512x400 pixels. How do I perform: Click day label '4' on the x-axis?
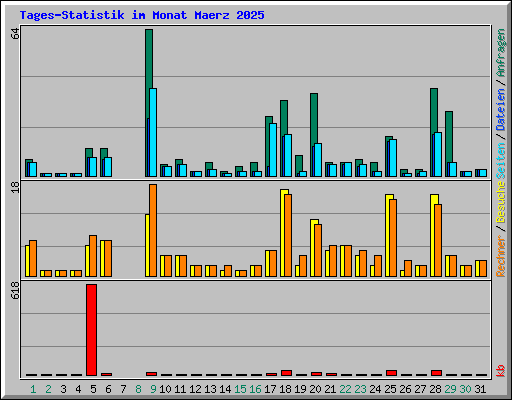point(78,389)
